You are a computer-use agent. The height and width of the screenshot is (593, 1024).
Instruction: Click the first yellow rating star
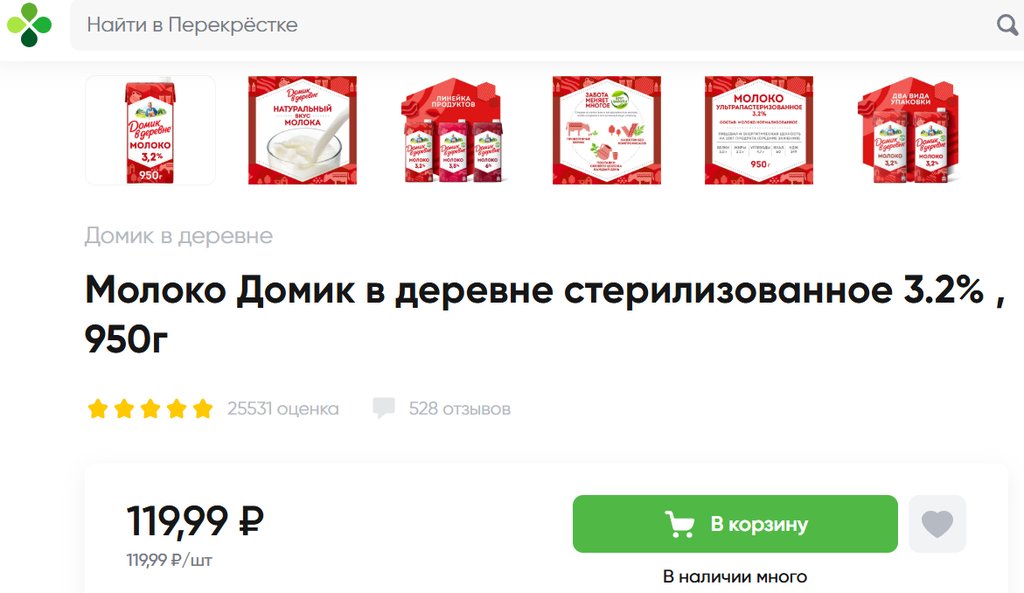pos(98,409)
